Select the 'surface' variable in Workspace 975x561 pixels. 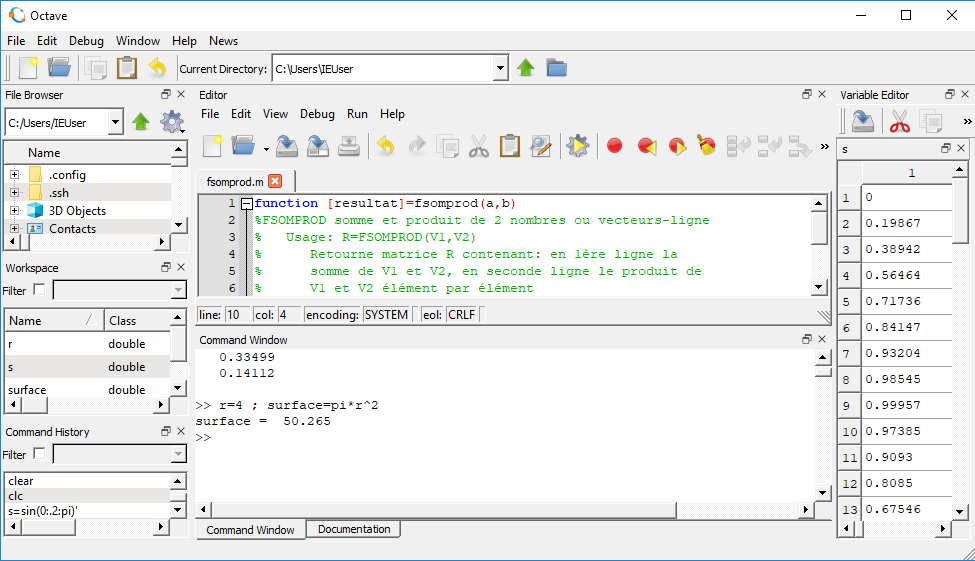pos(87,390)
